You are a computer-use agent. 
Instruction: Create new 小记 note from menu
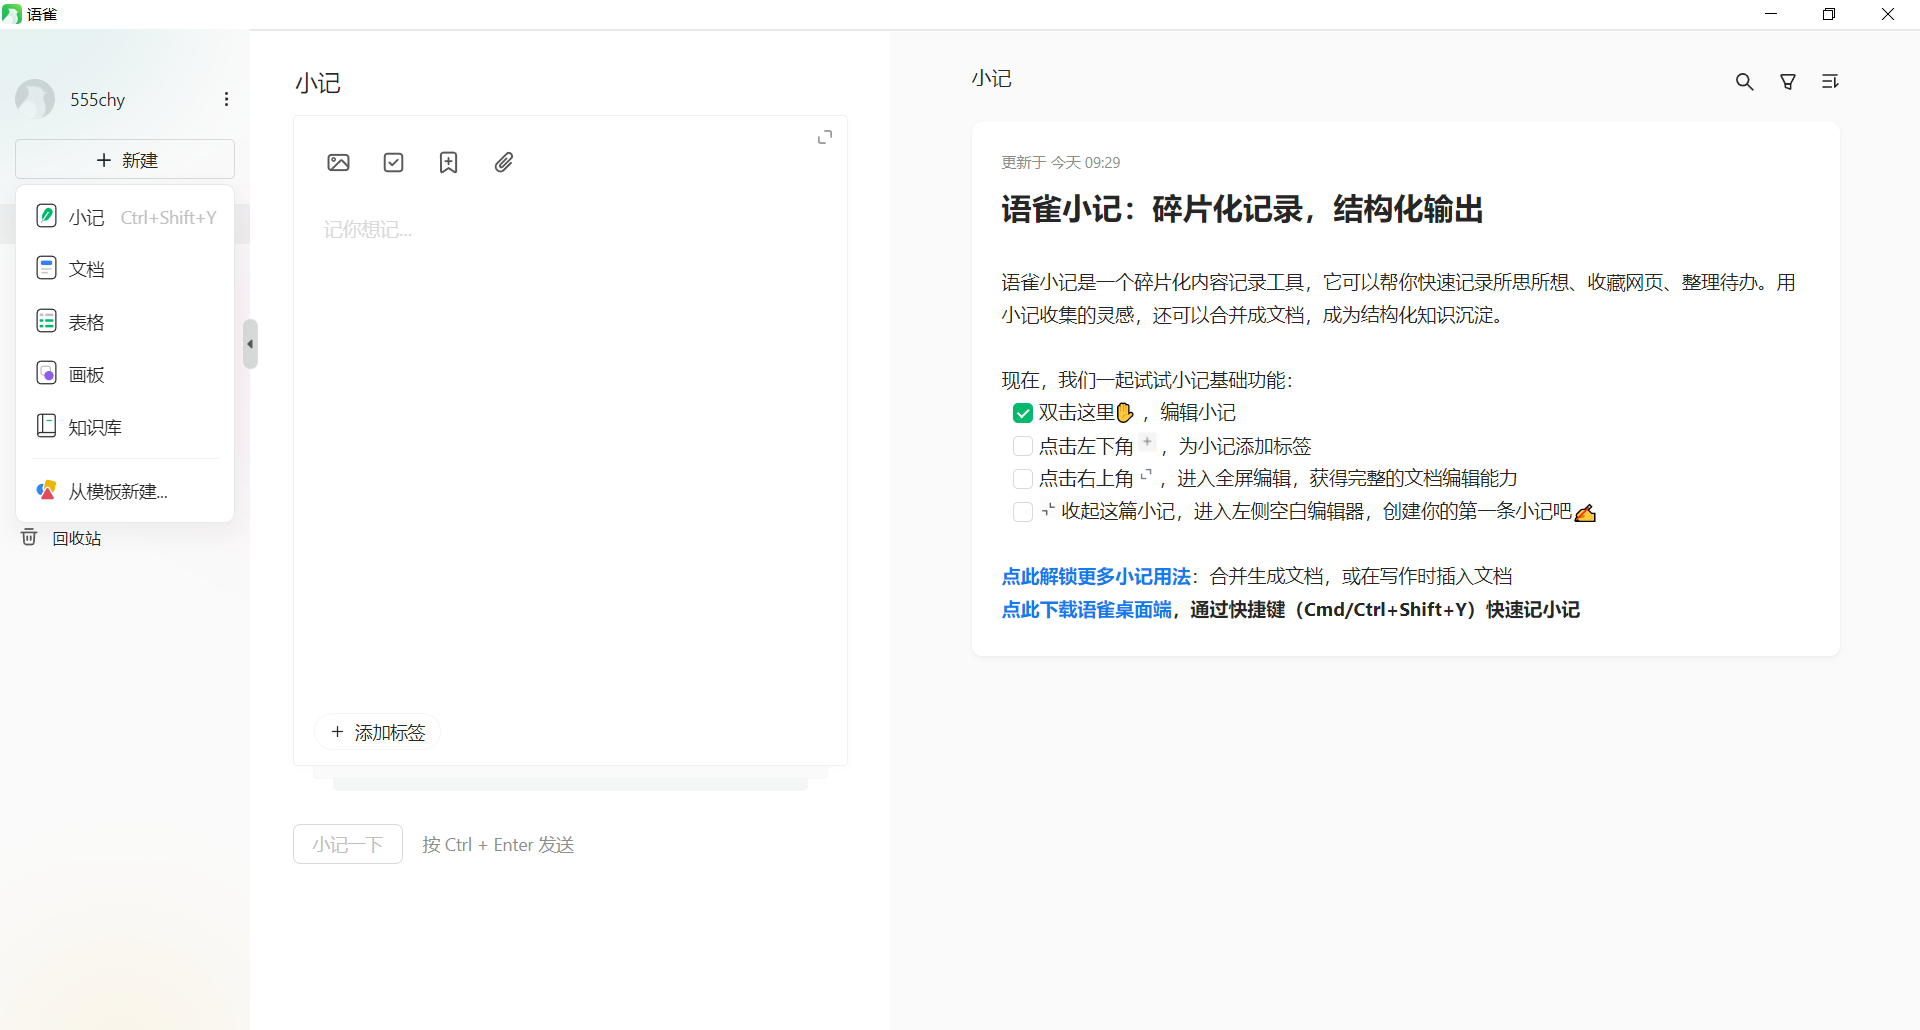coord(125,217)
